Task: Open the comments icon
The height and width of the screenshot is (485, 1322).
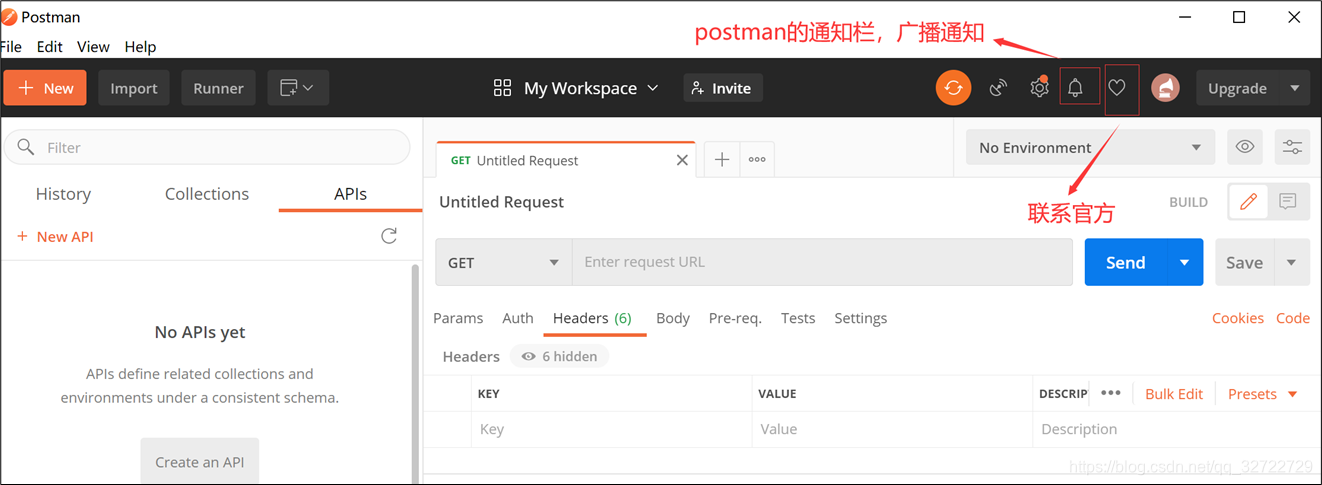Action: 1288,202
